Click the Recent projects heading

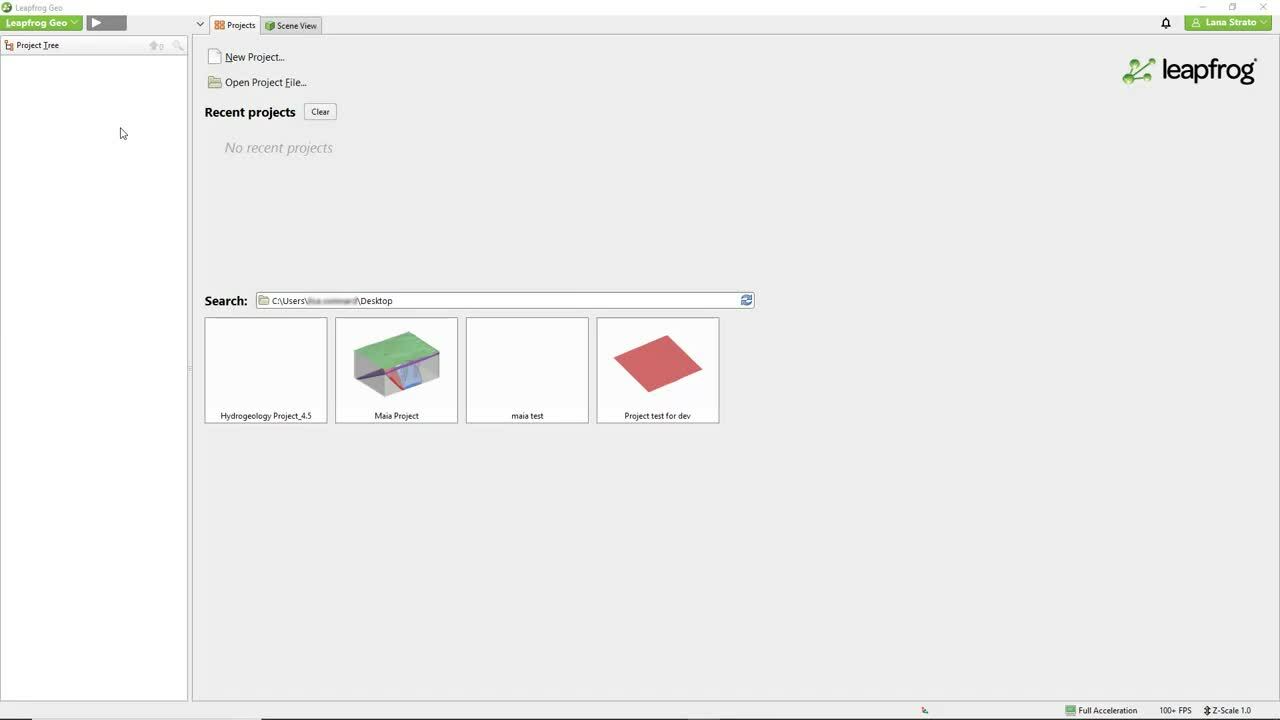(x=250, y=112)
